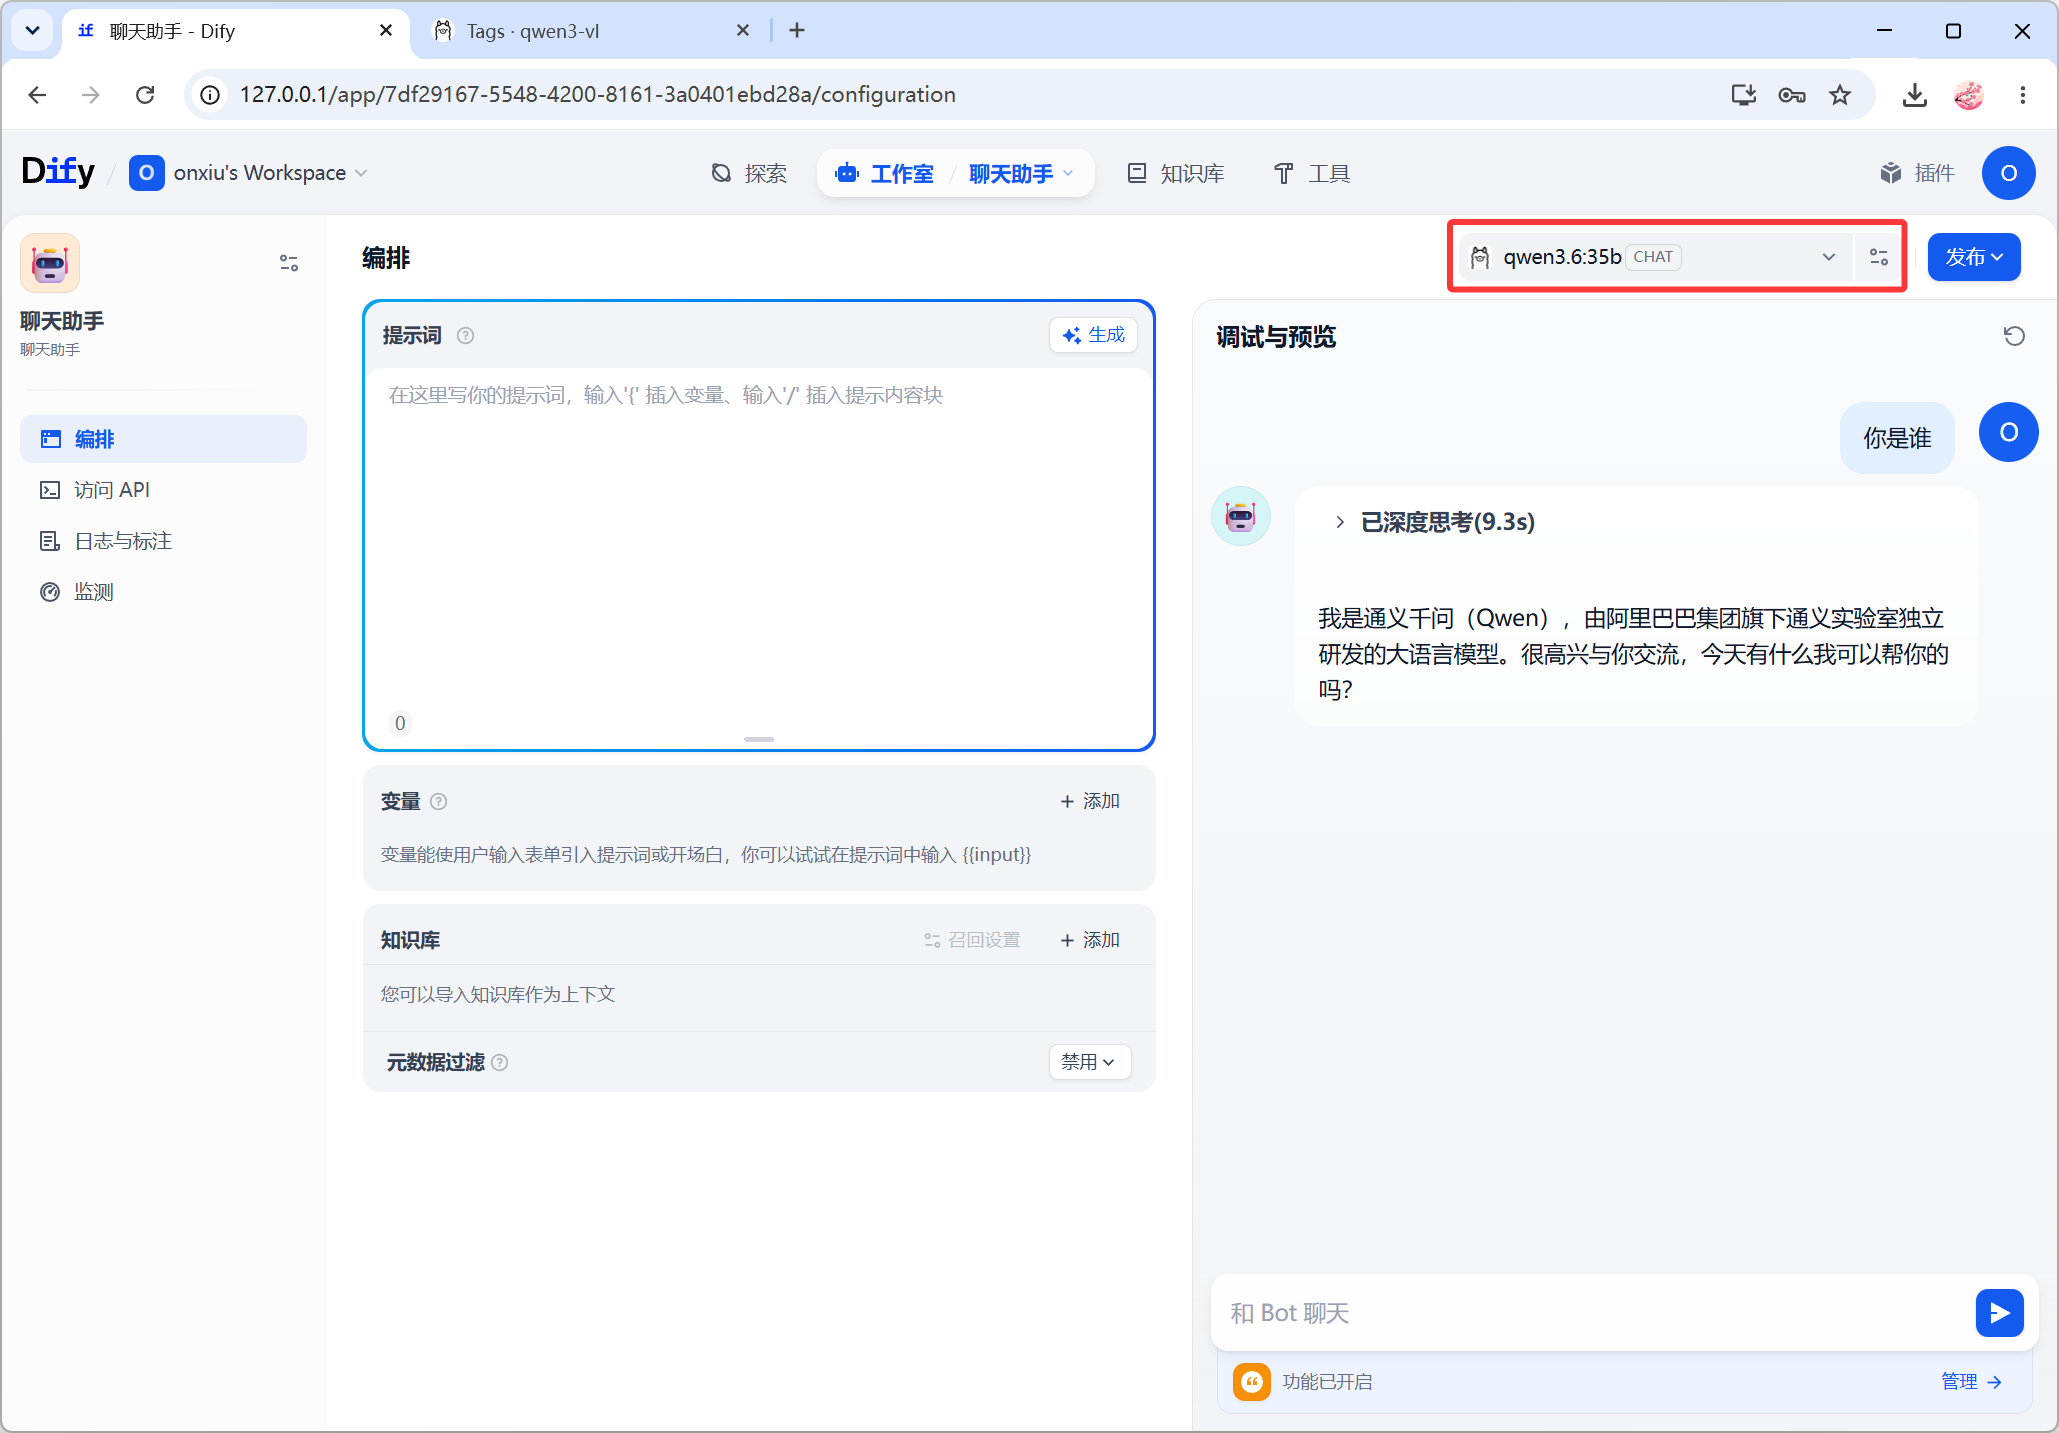Viewport: 2059px width, 1433px height.
Task: Open the 工具 tools nav item
Action: tap(1312, 173)
